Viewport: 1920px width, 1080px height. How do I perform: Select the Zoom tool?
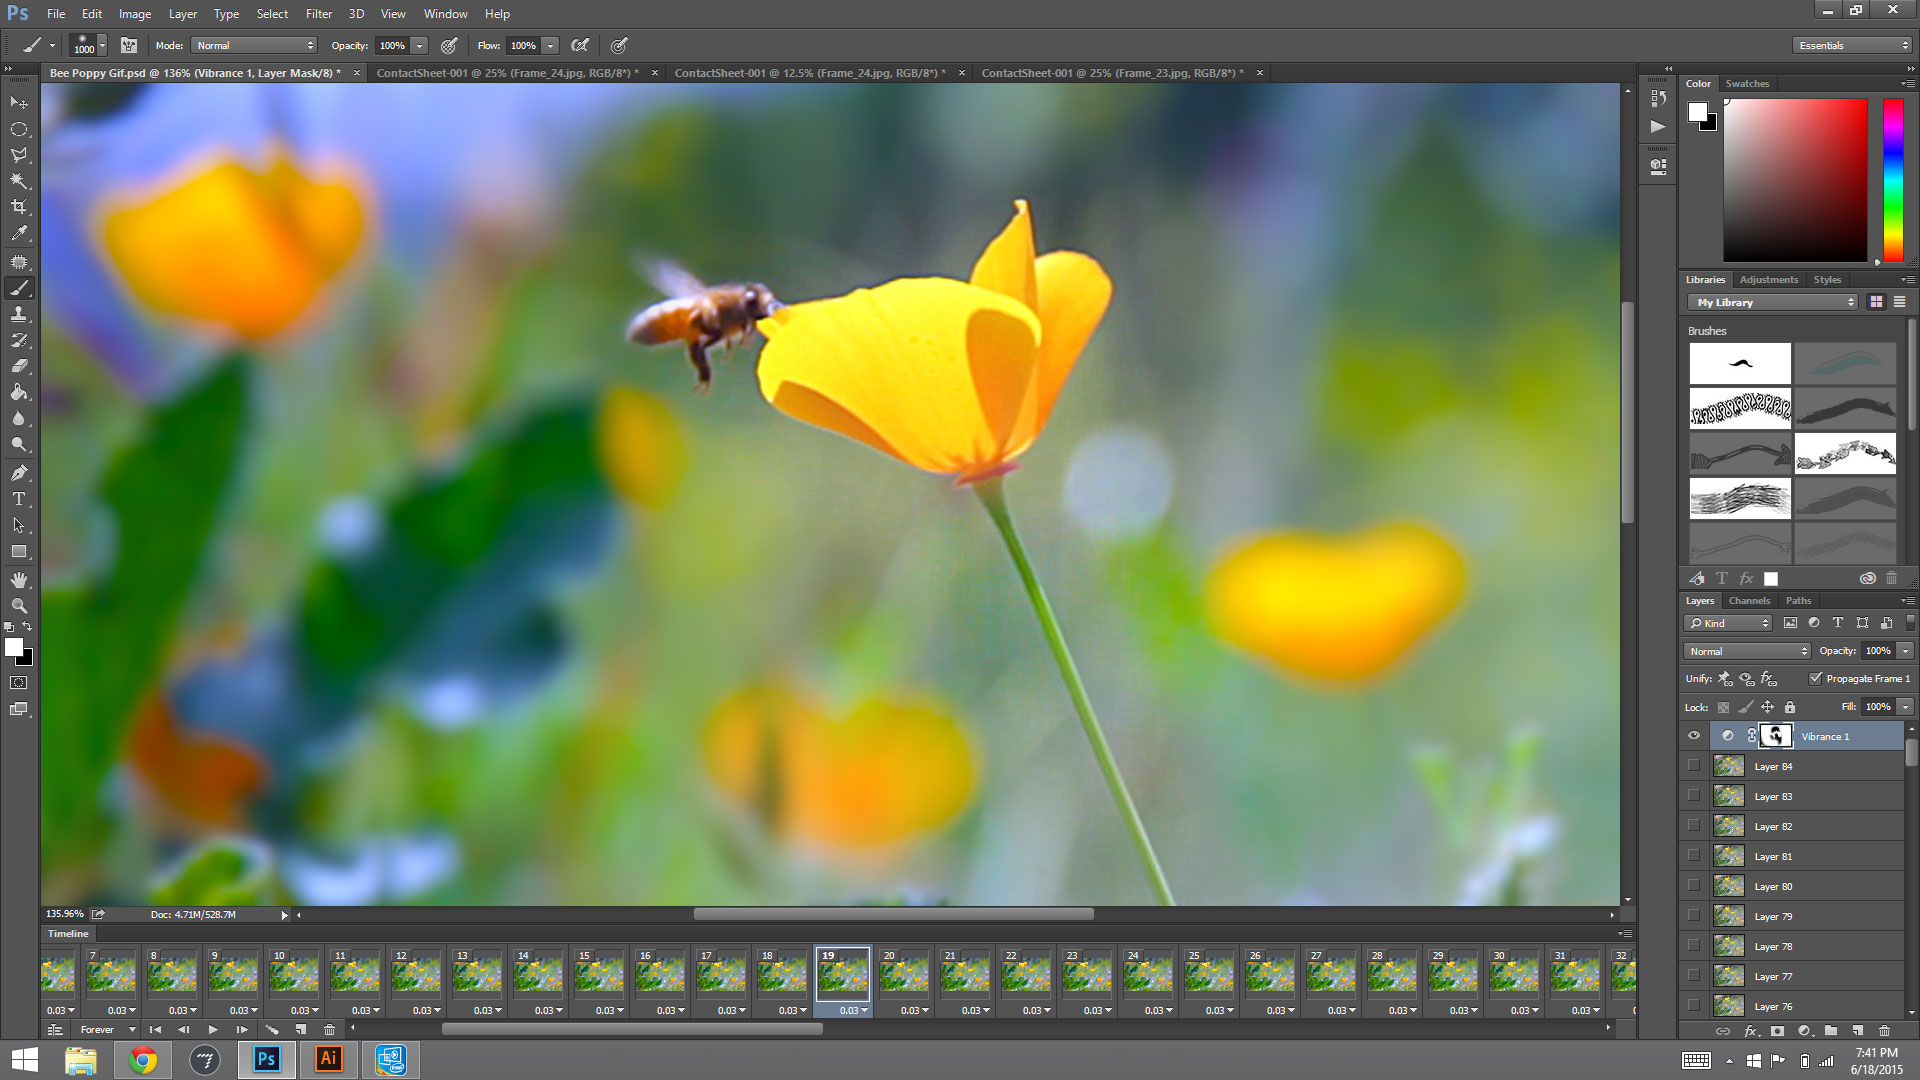tap(19, 606)
